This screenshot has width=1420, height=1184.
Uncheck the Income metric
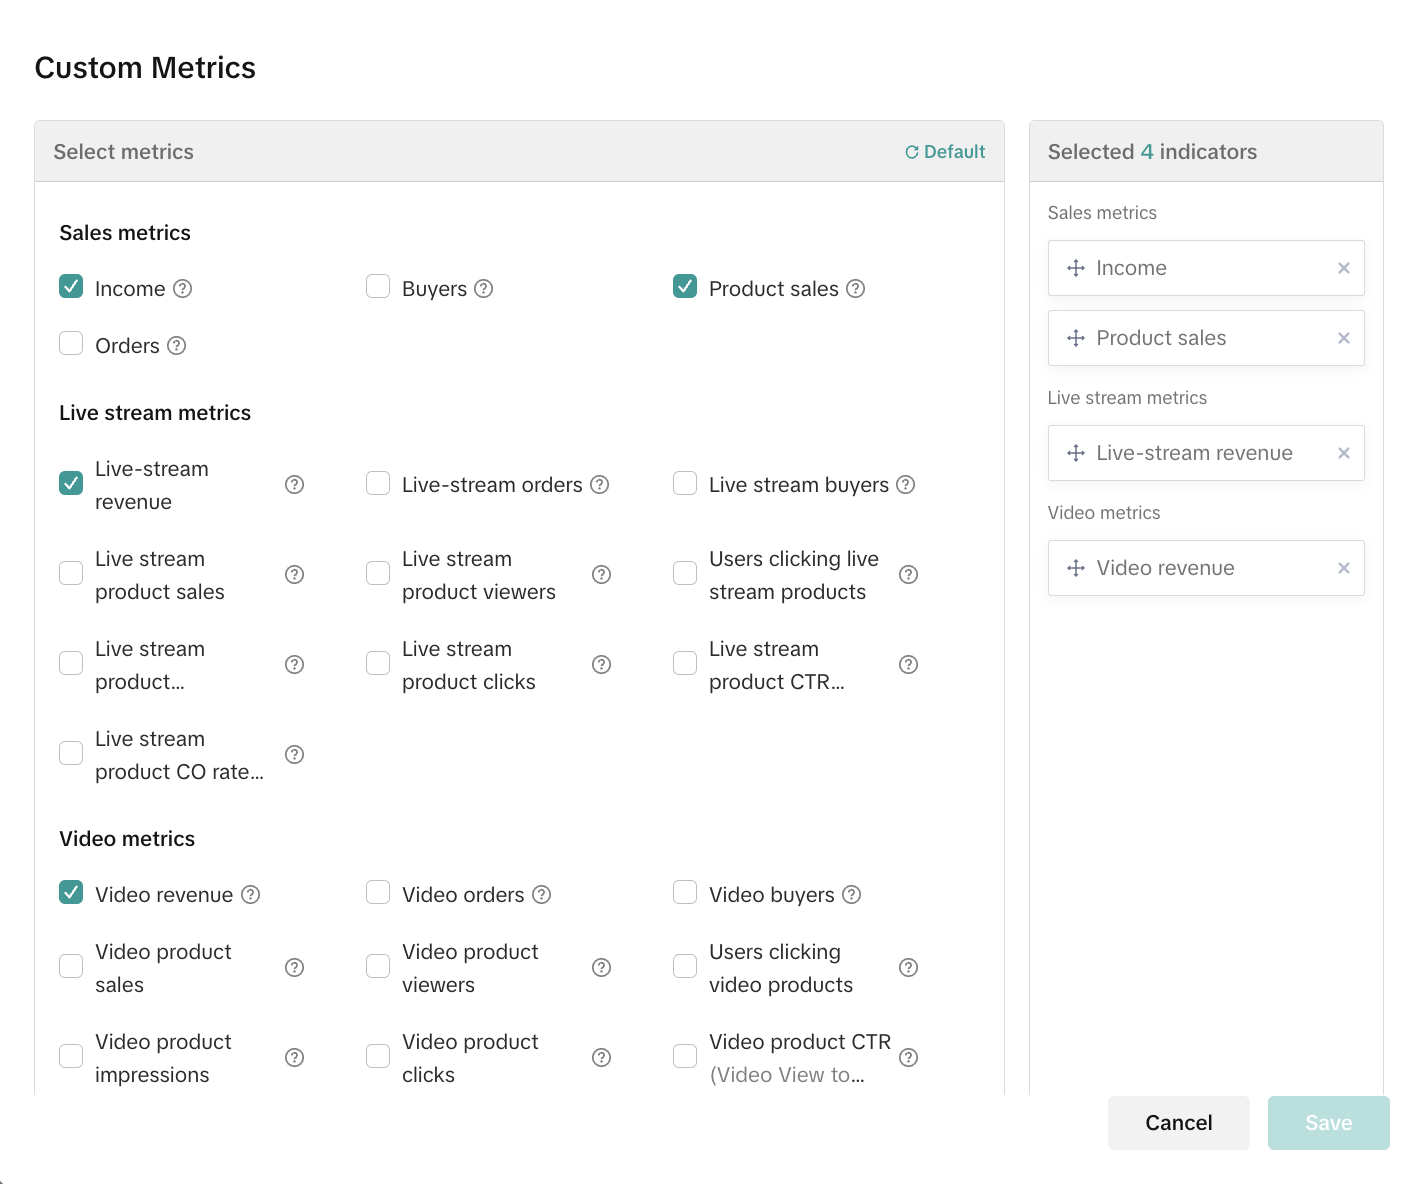tap(71, 287)
